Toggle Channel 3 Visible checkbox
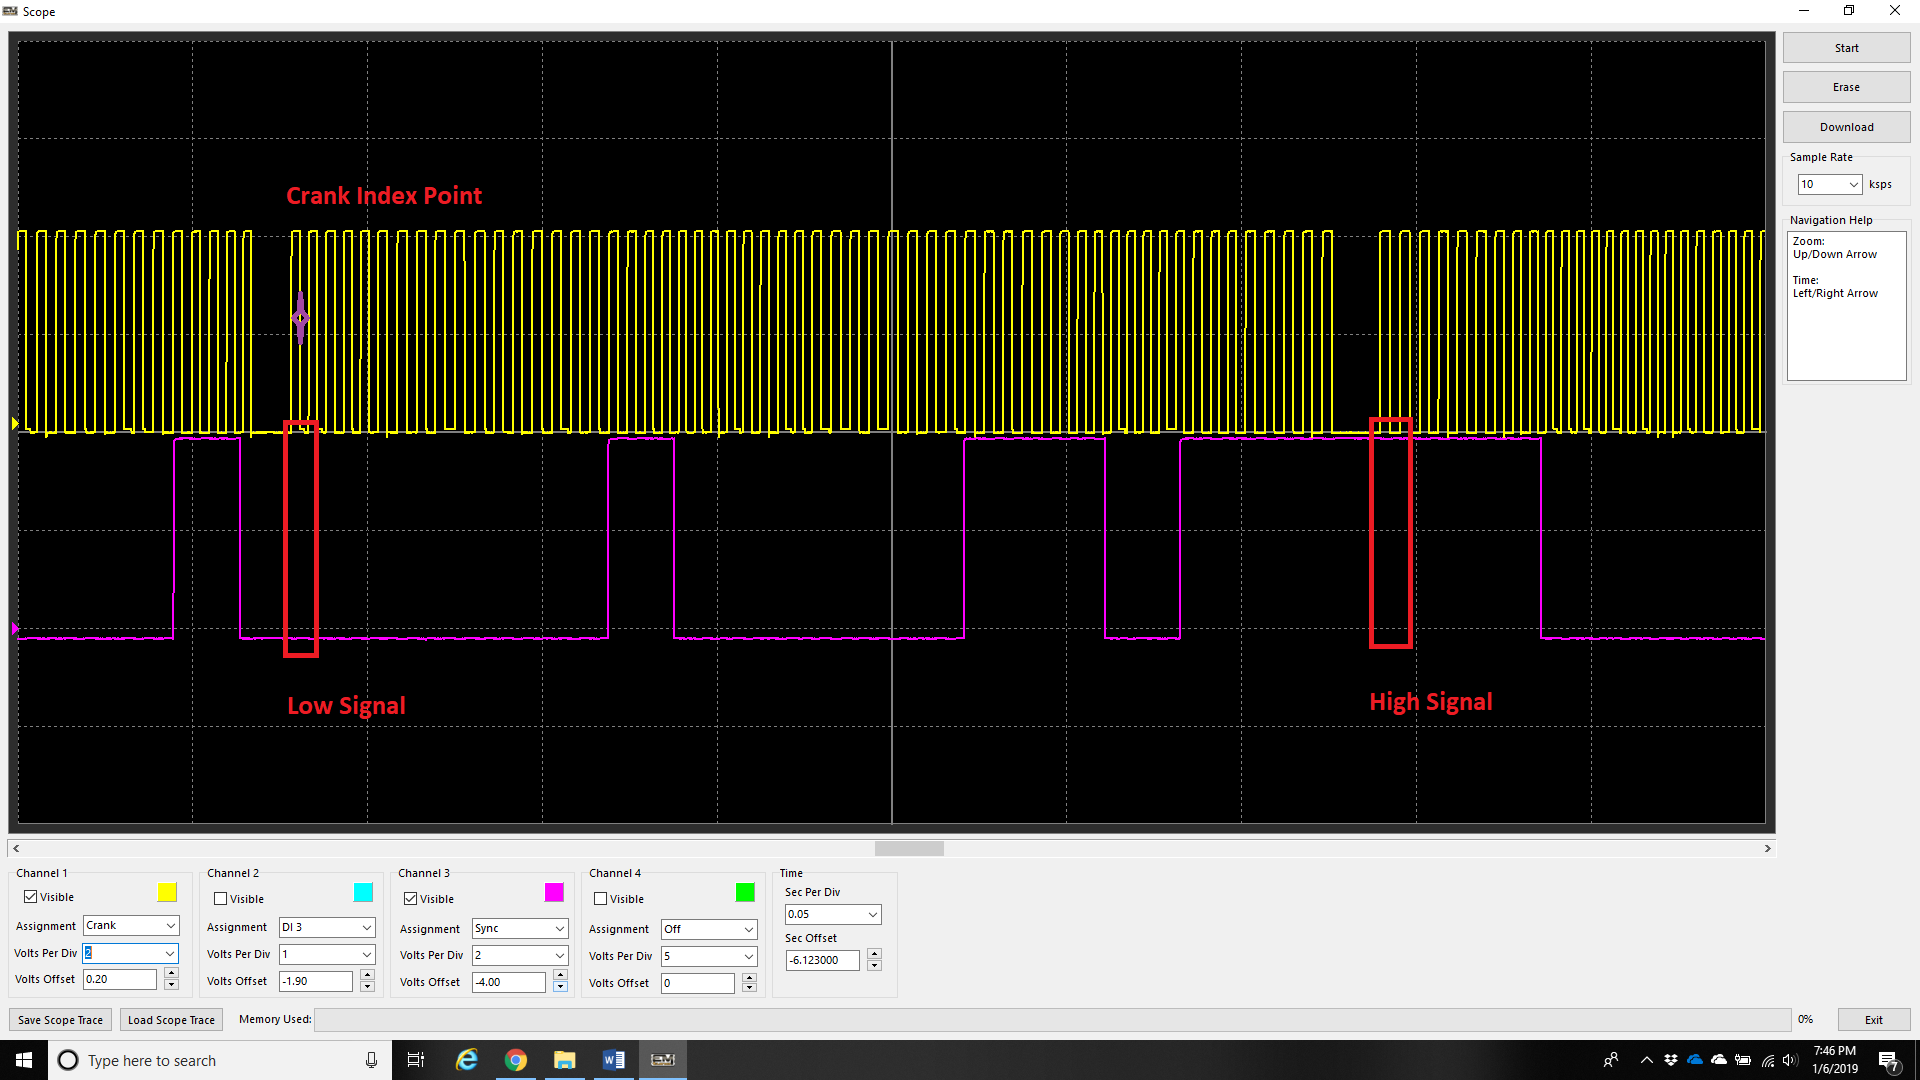1920x1080 pixels. click(x=411, y=899)
